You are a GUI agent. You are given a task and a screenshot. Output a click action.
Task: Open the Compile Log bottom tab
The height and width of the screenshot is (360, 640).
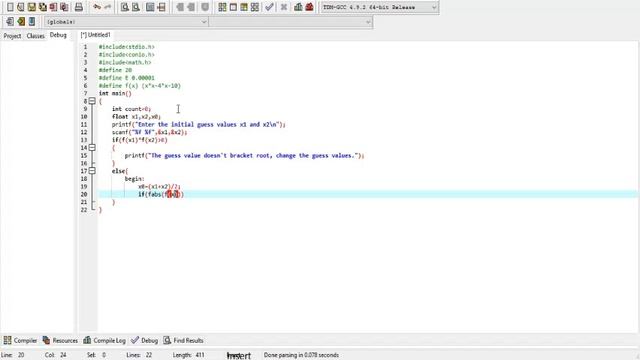pyautogui.click(x=104, y=340)
